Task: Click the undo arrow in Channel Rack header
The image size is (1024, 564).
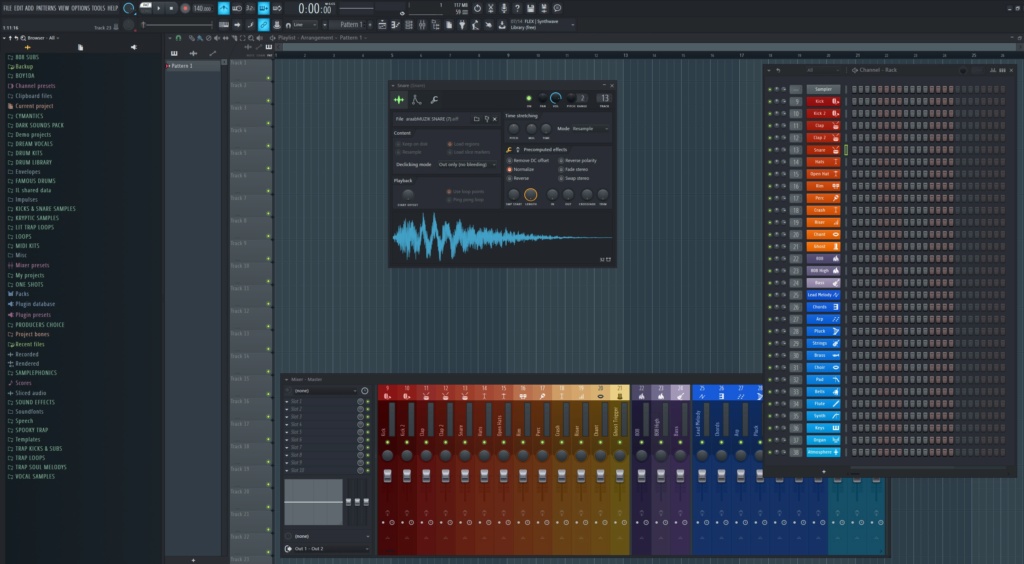Action: 778,70
